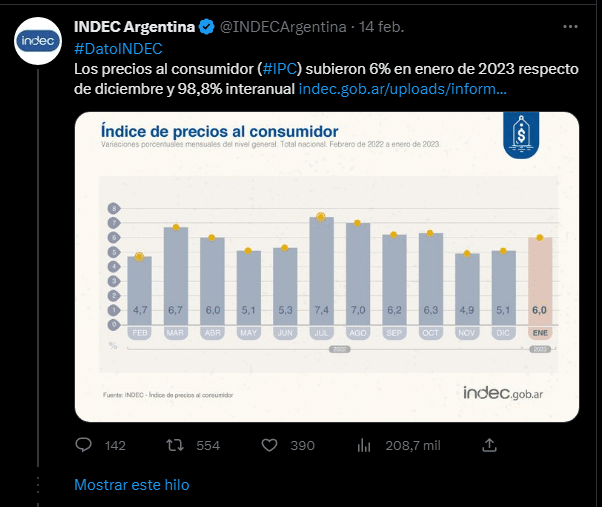
Task: Open the #IPC hashtag link
Action: tap(282, 68)
